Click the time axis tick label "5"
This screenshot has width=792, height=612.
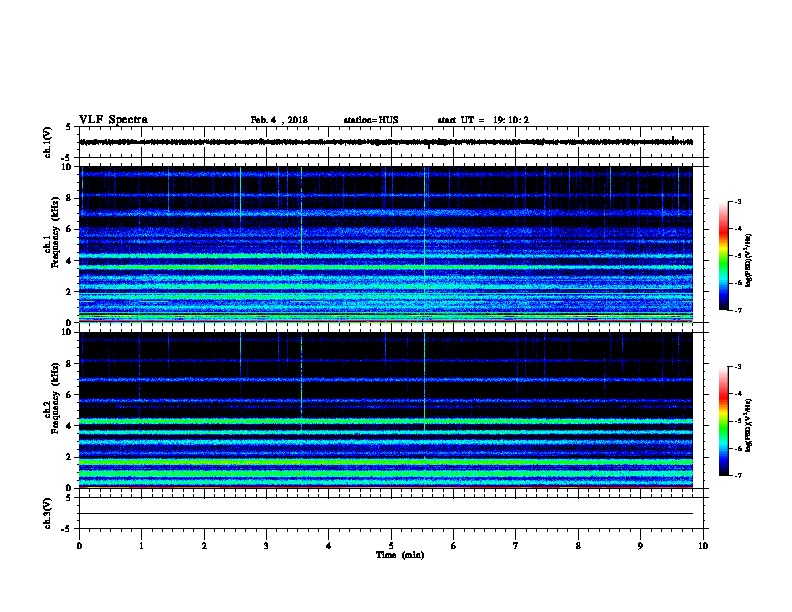click(391, 546)
